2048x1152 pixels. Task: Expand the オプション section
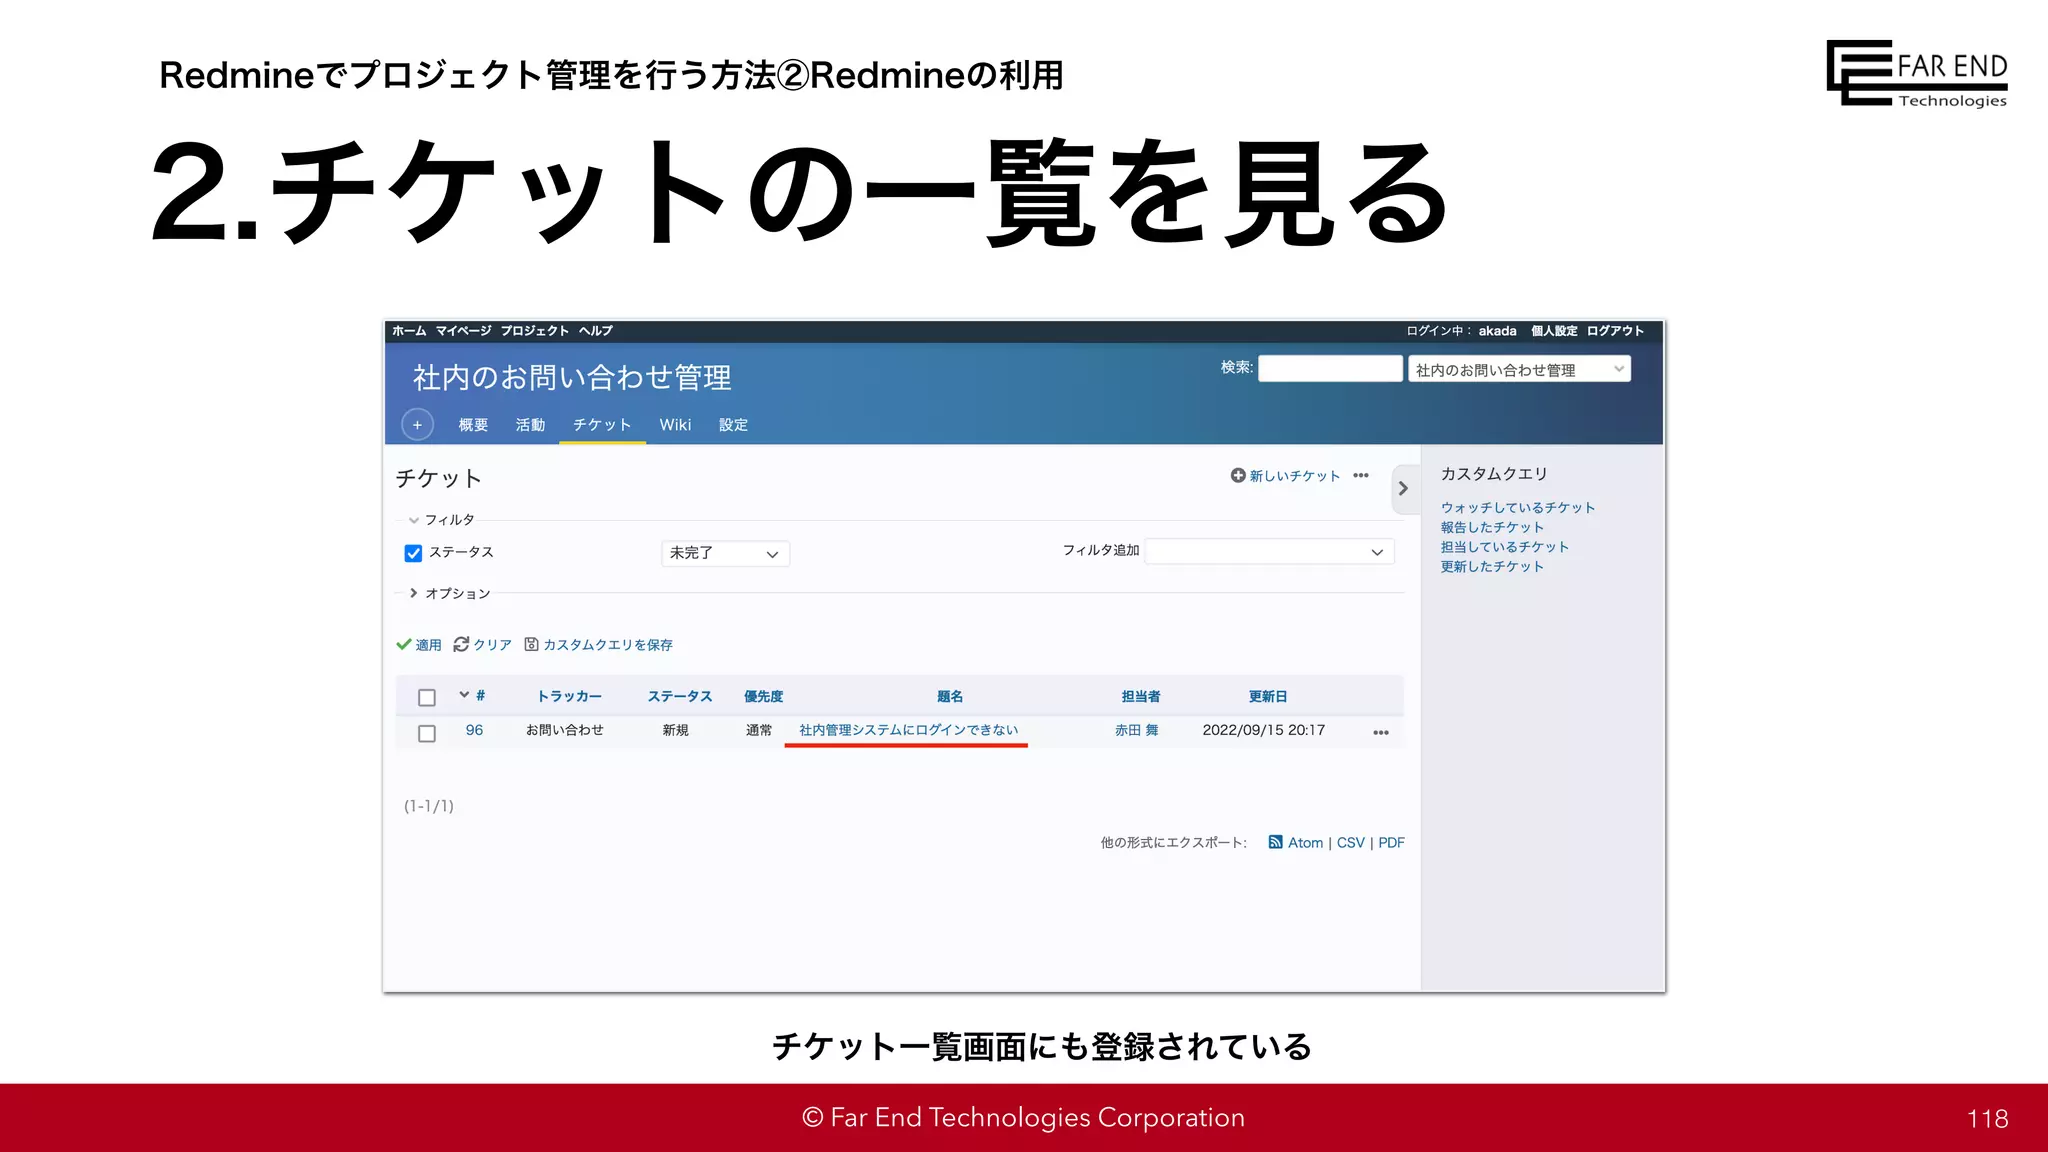tap(449, 593)
